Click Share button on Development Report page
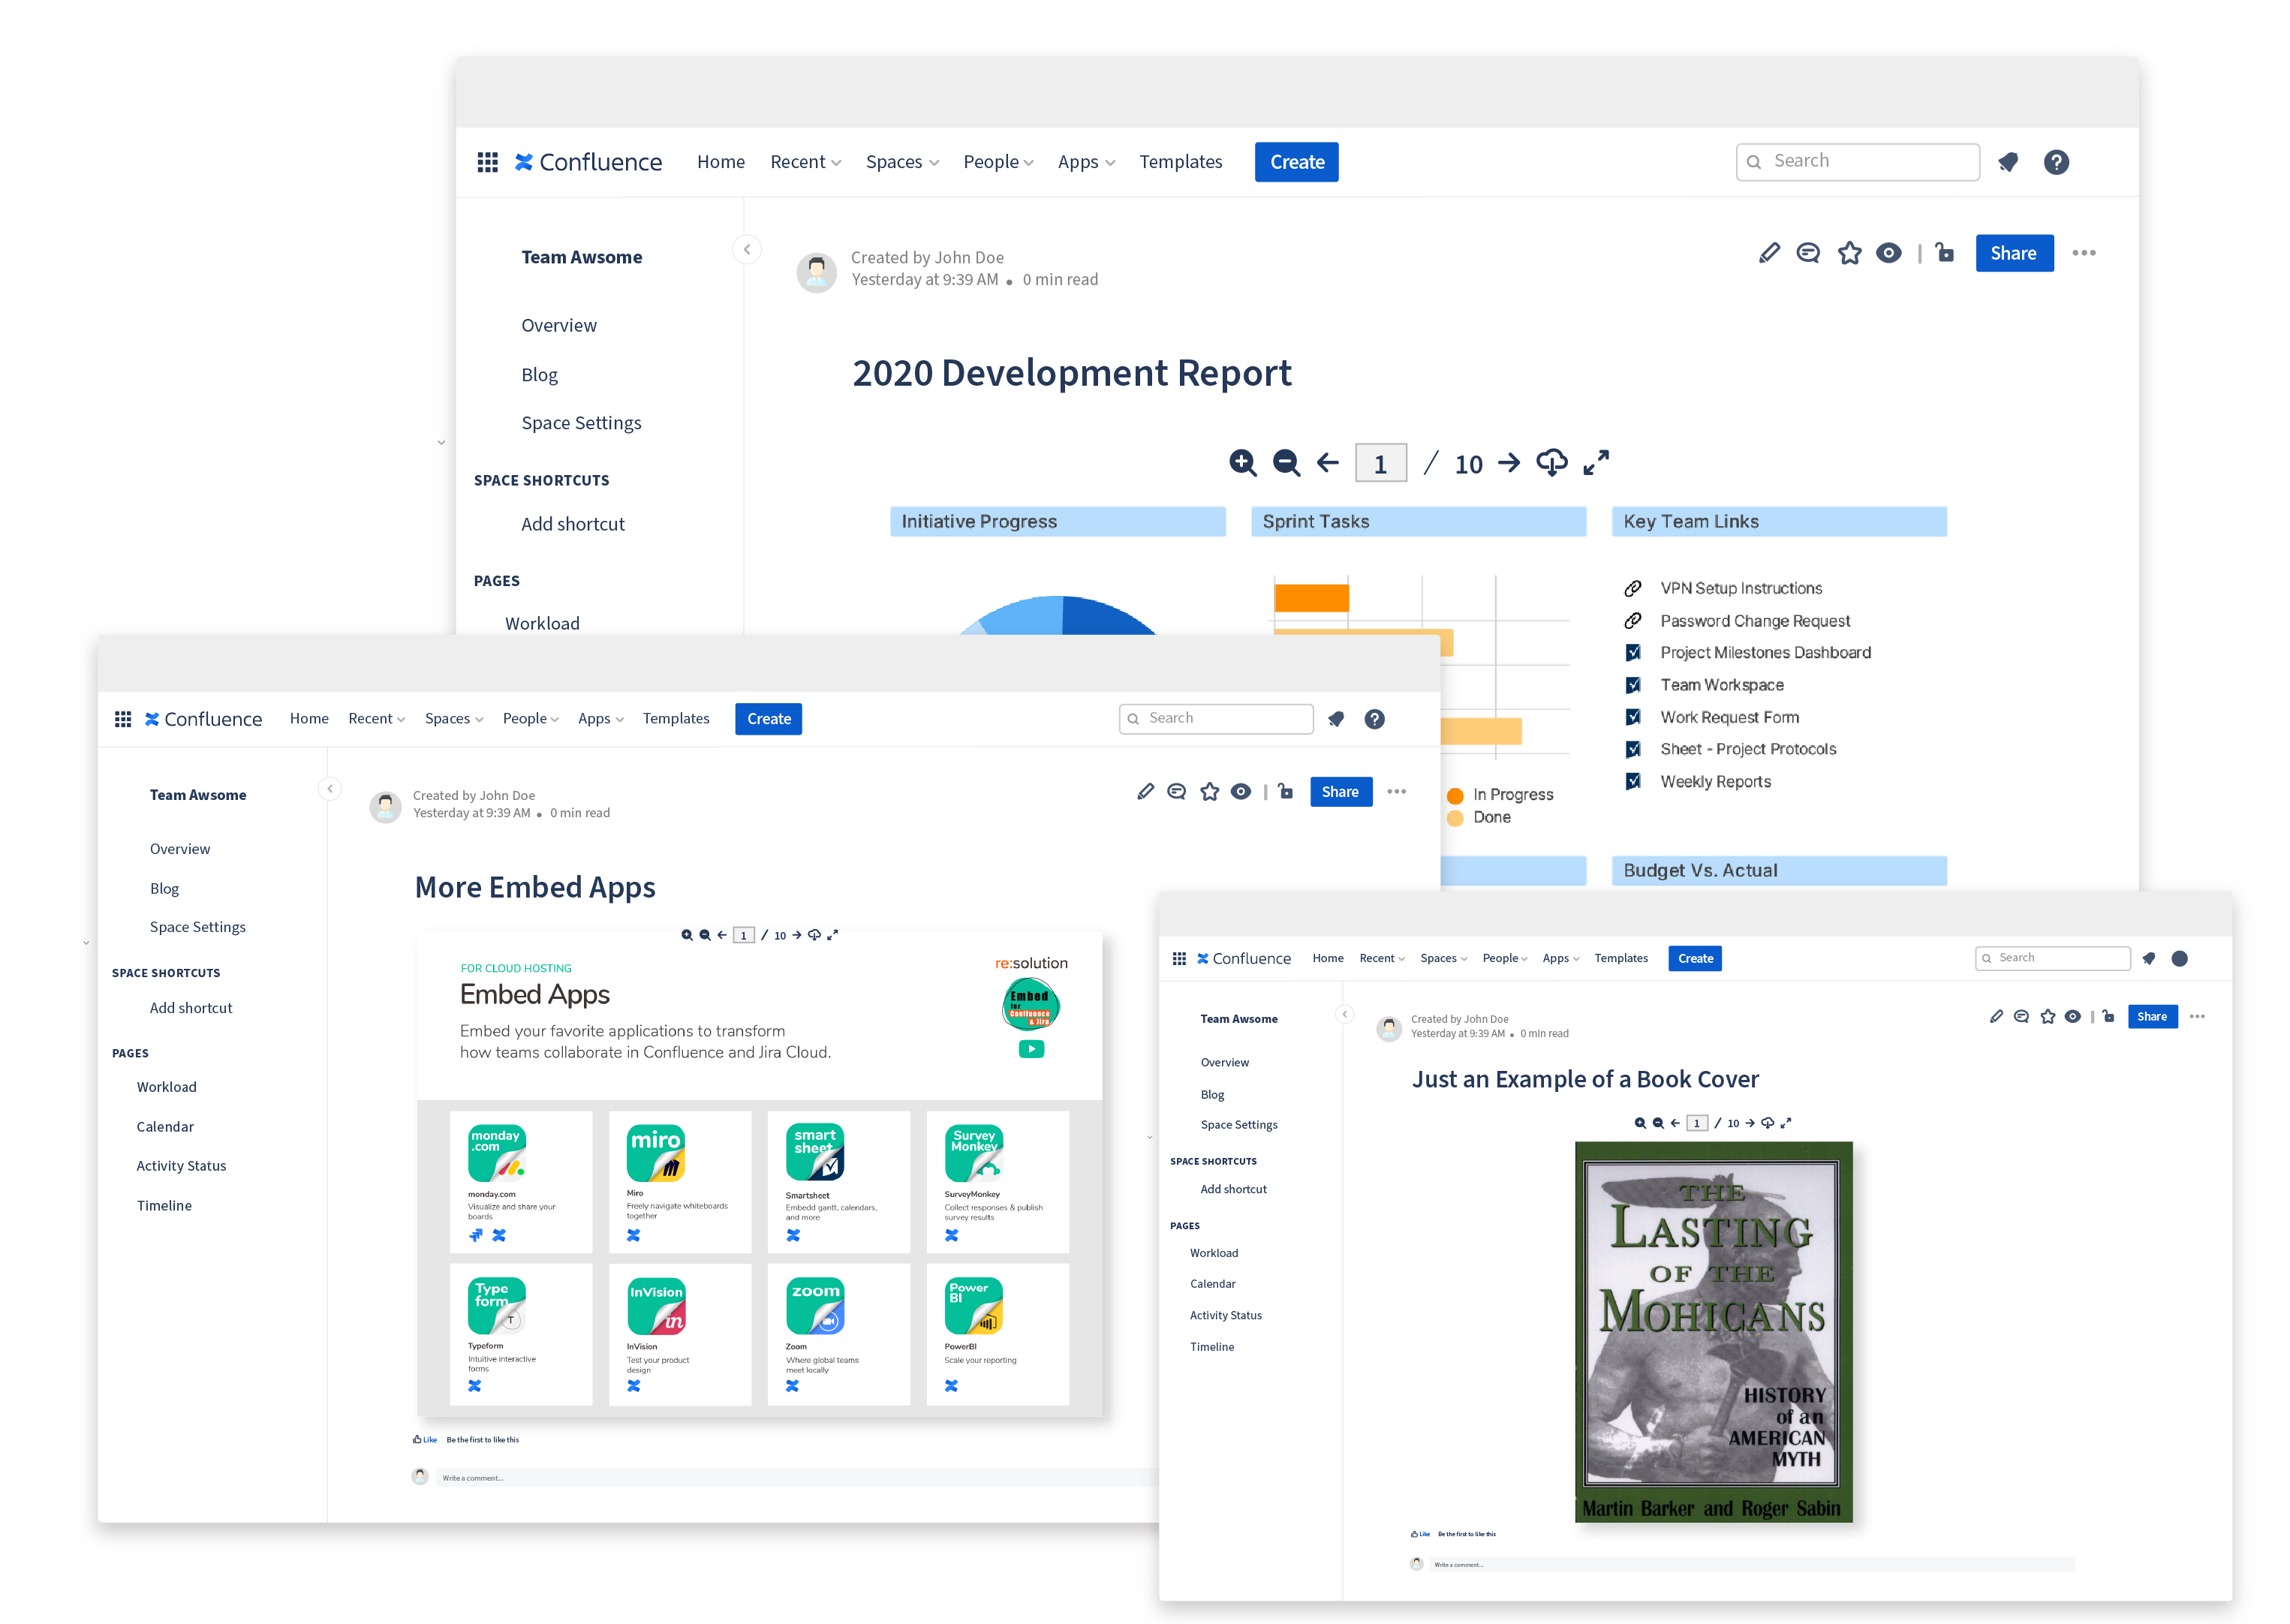The image size is (2290, 1624). 2014,253
